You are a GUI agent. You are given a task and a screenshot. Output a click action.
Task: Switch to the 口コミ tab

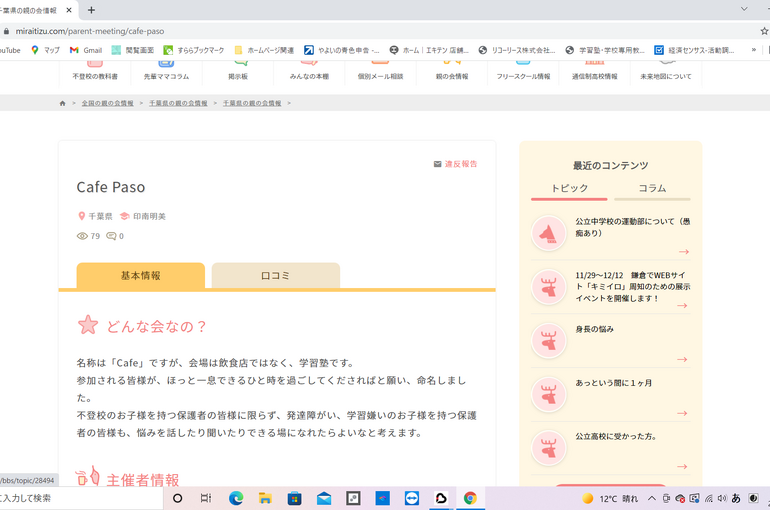click(275, 276)
